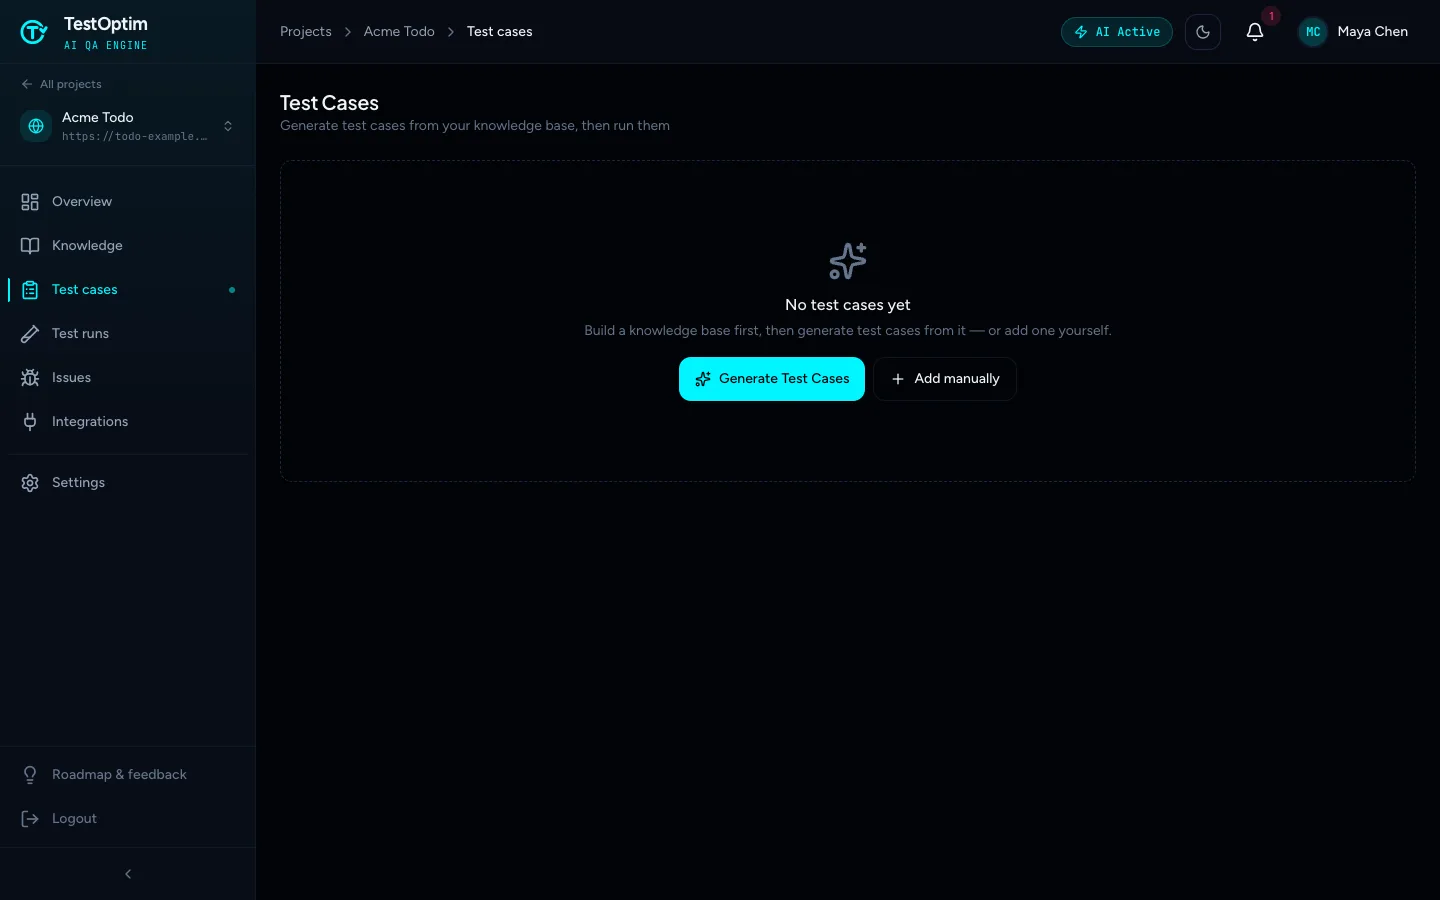Click the MC user avatar
Screen dimensions: 1440x900
point(1313,32)
